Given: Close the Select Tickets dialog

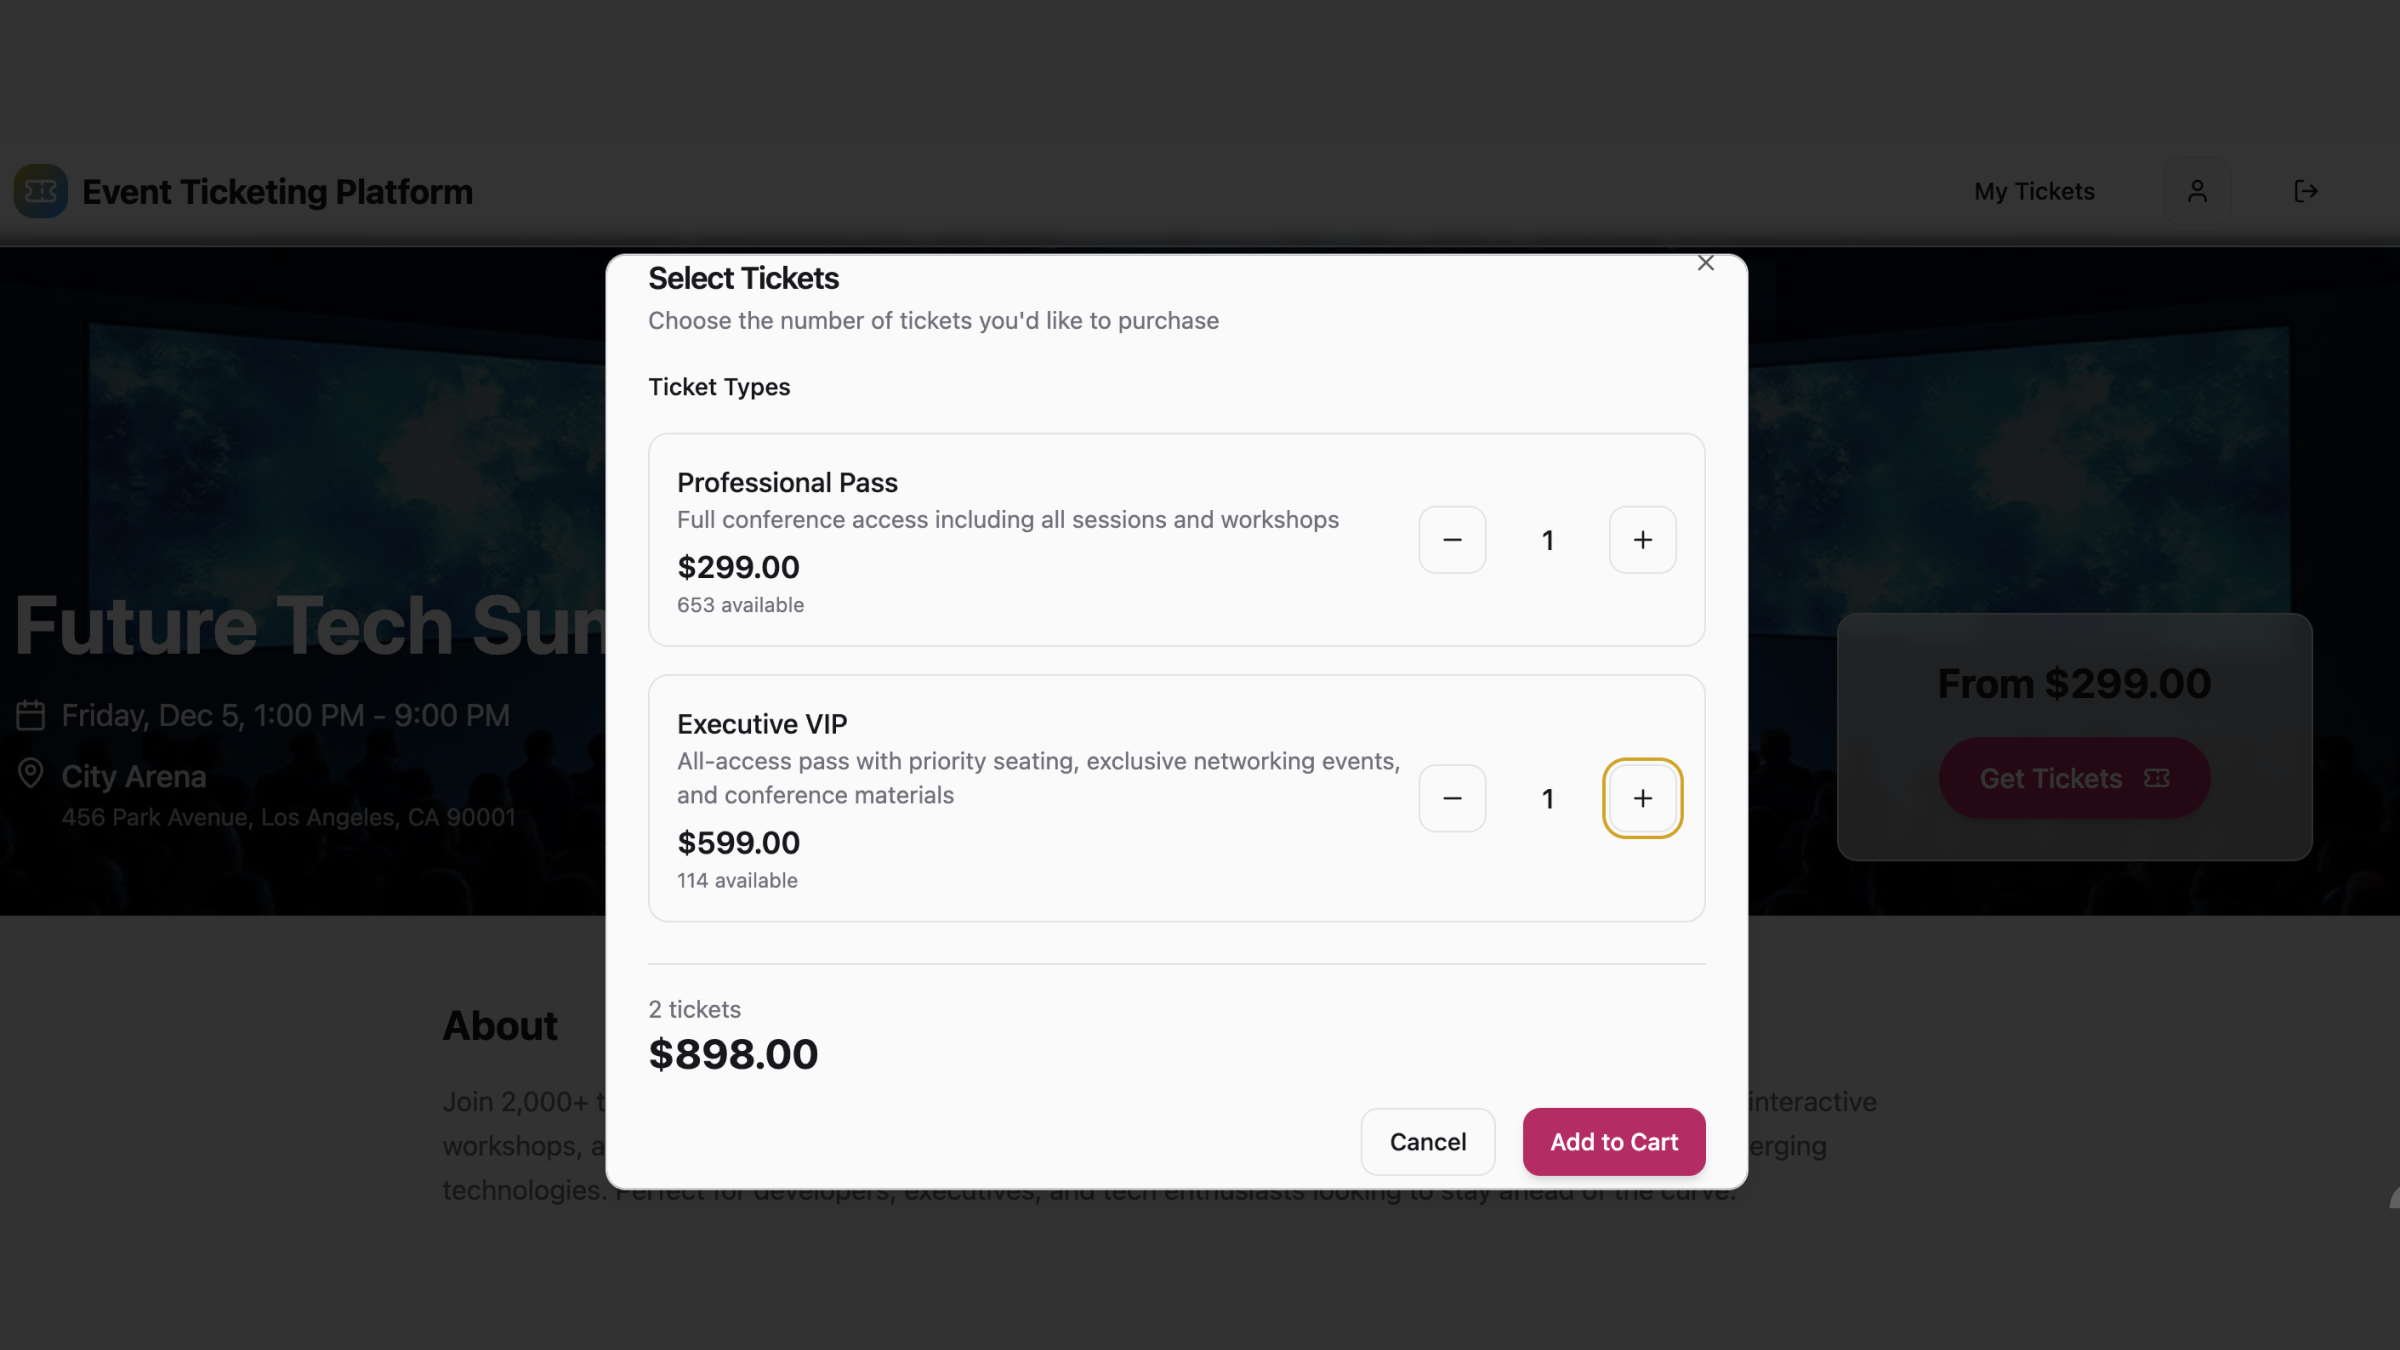Looking at the screenshot, I should coord(1705,263).
